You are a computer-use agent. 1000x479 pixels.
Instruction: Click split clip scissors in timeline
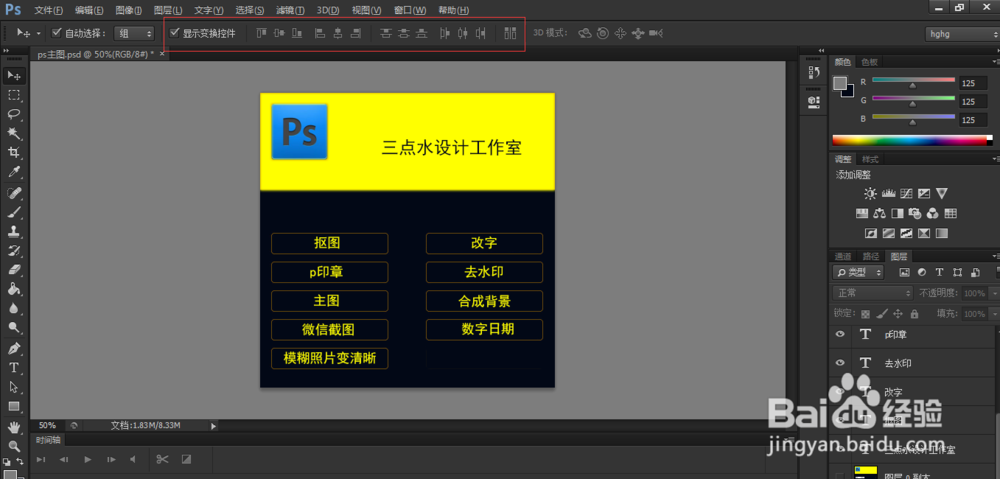pyautogui.click(x=162, y=459)
